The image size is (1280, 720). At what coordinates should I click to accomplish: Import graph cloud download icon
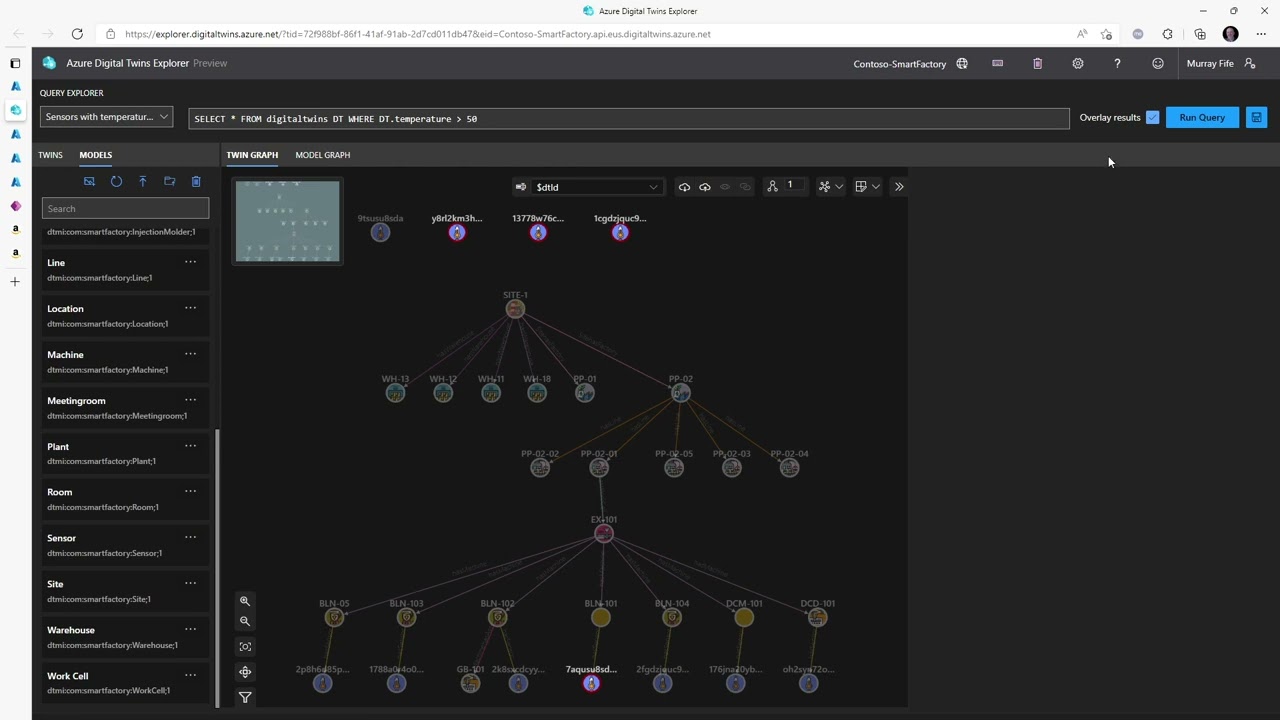(684, 187)
